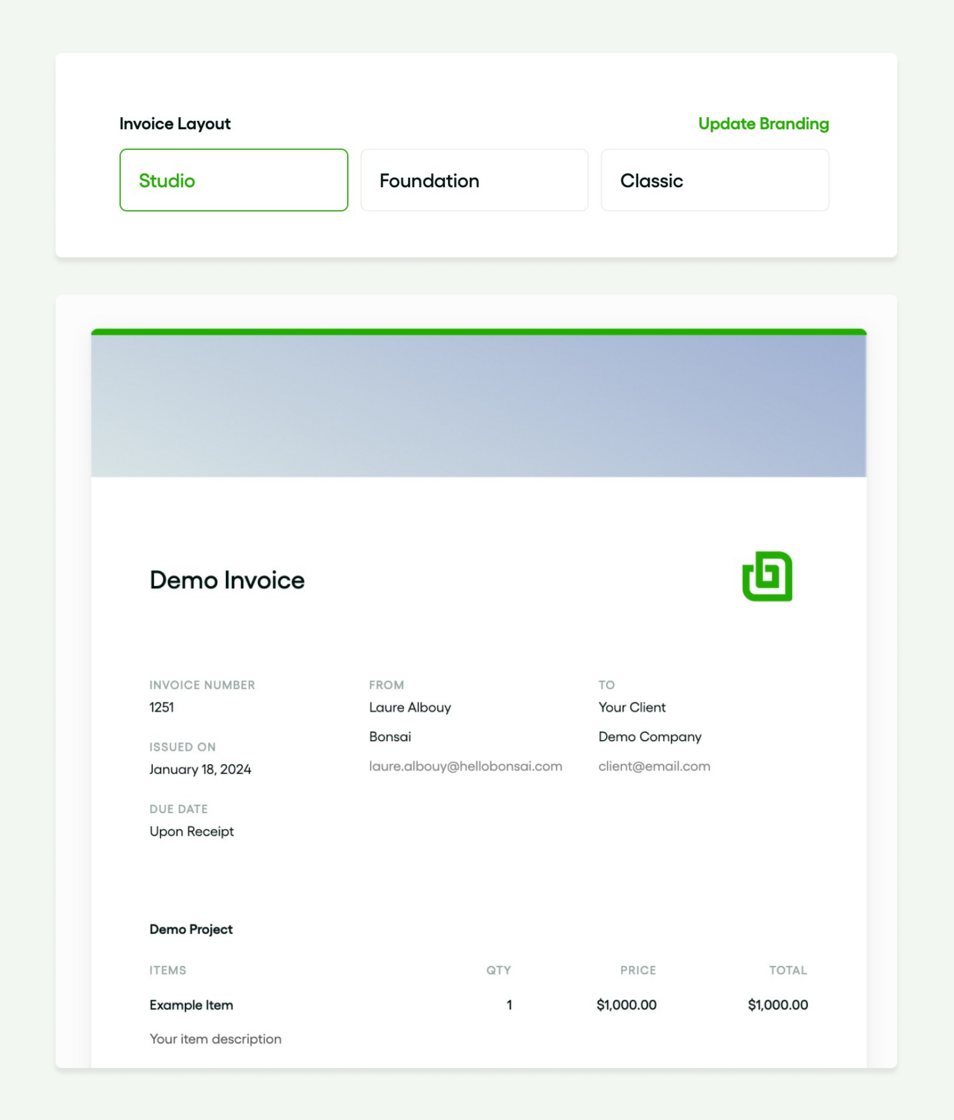Click the Demo Project heading
This screenshot has width=954, height=1120.
click(191, 929)
